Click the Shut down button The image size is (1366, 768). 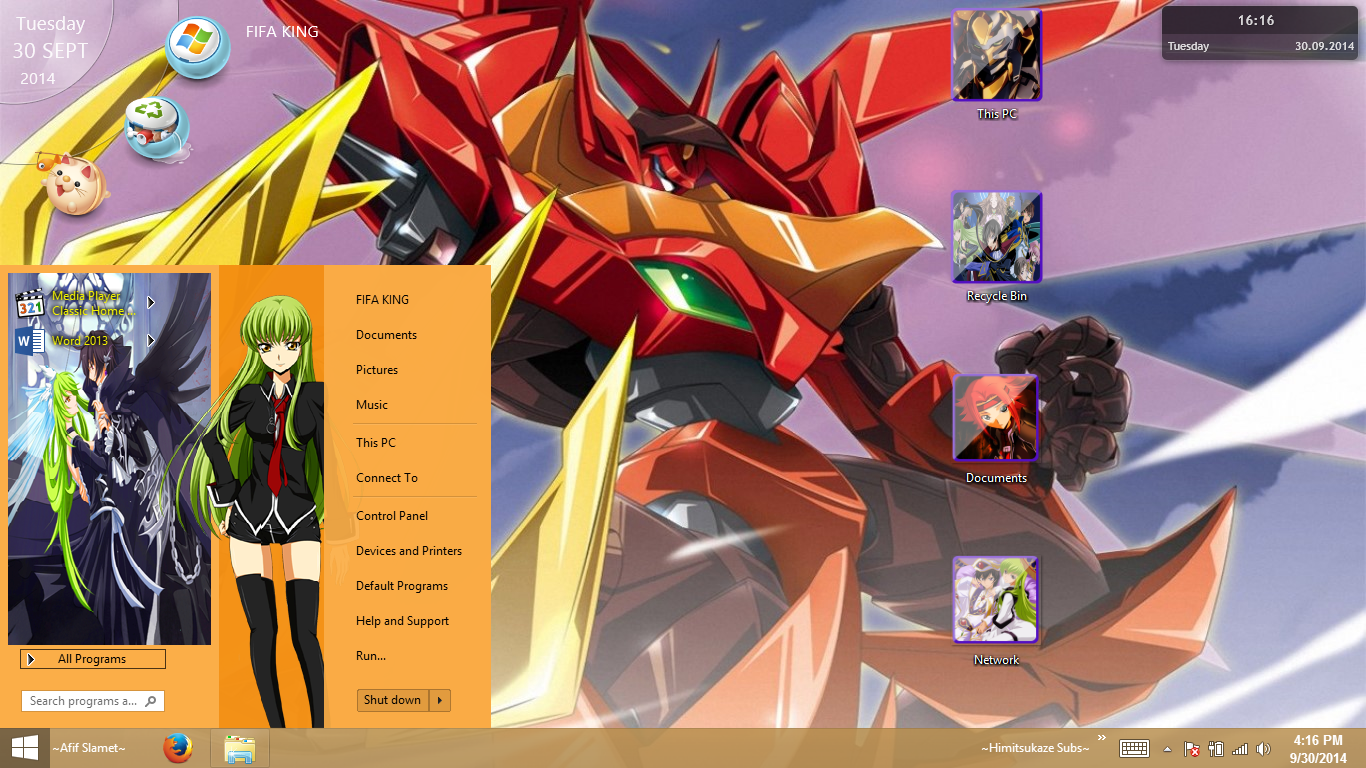393,700
